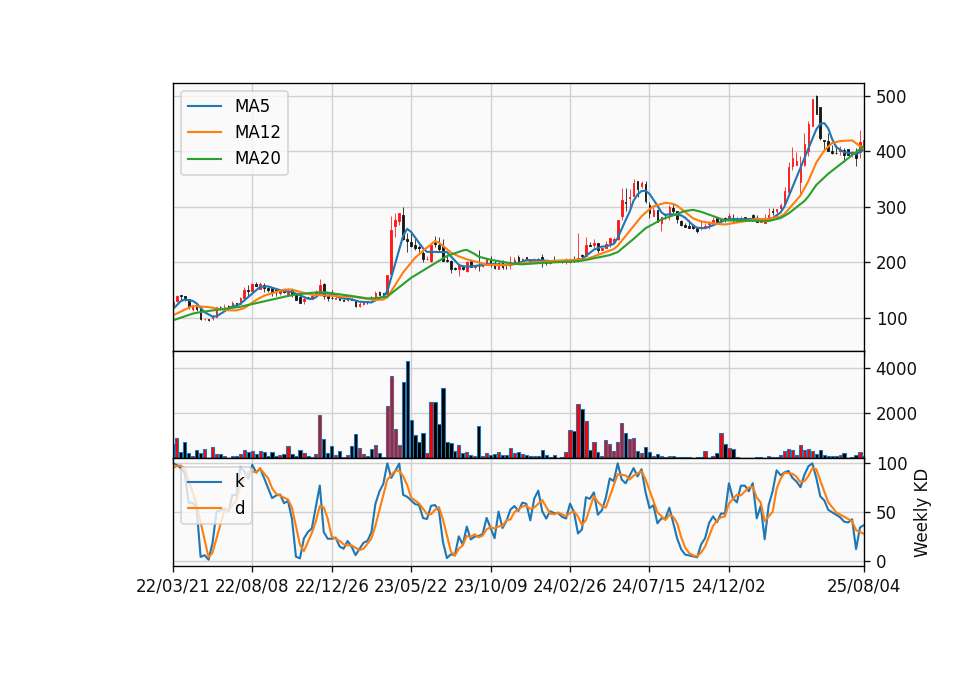Click the MA5 legend label
Screen dimensions: 960x690
[x=252, y=106]
